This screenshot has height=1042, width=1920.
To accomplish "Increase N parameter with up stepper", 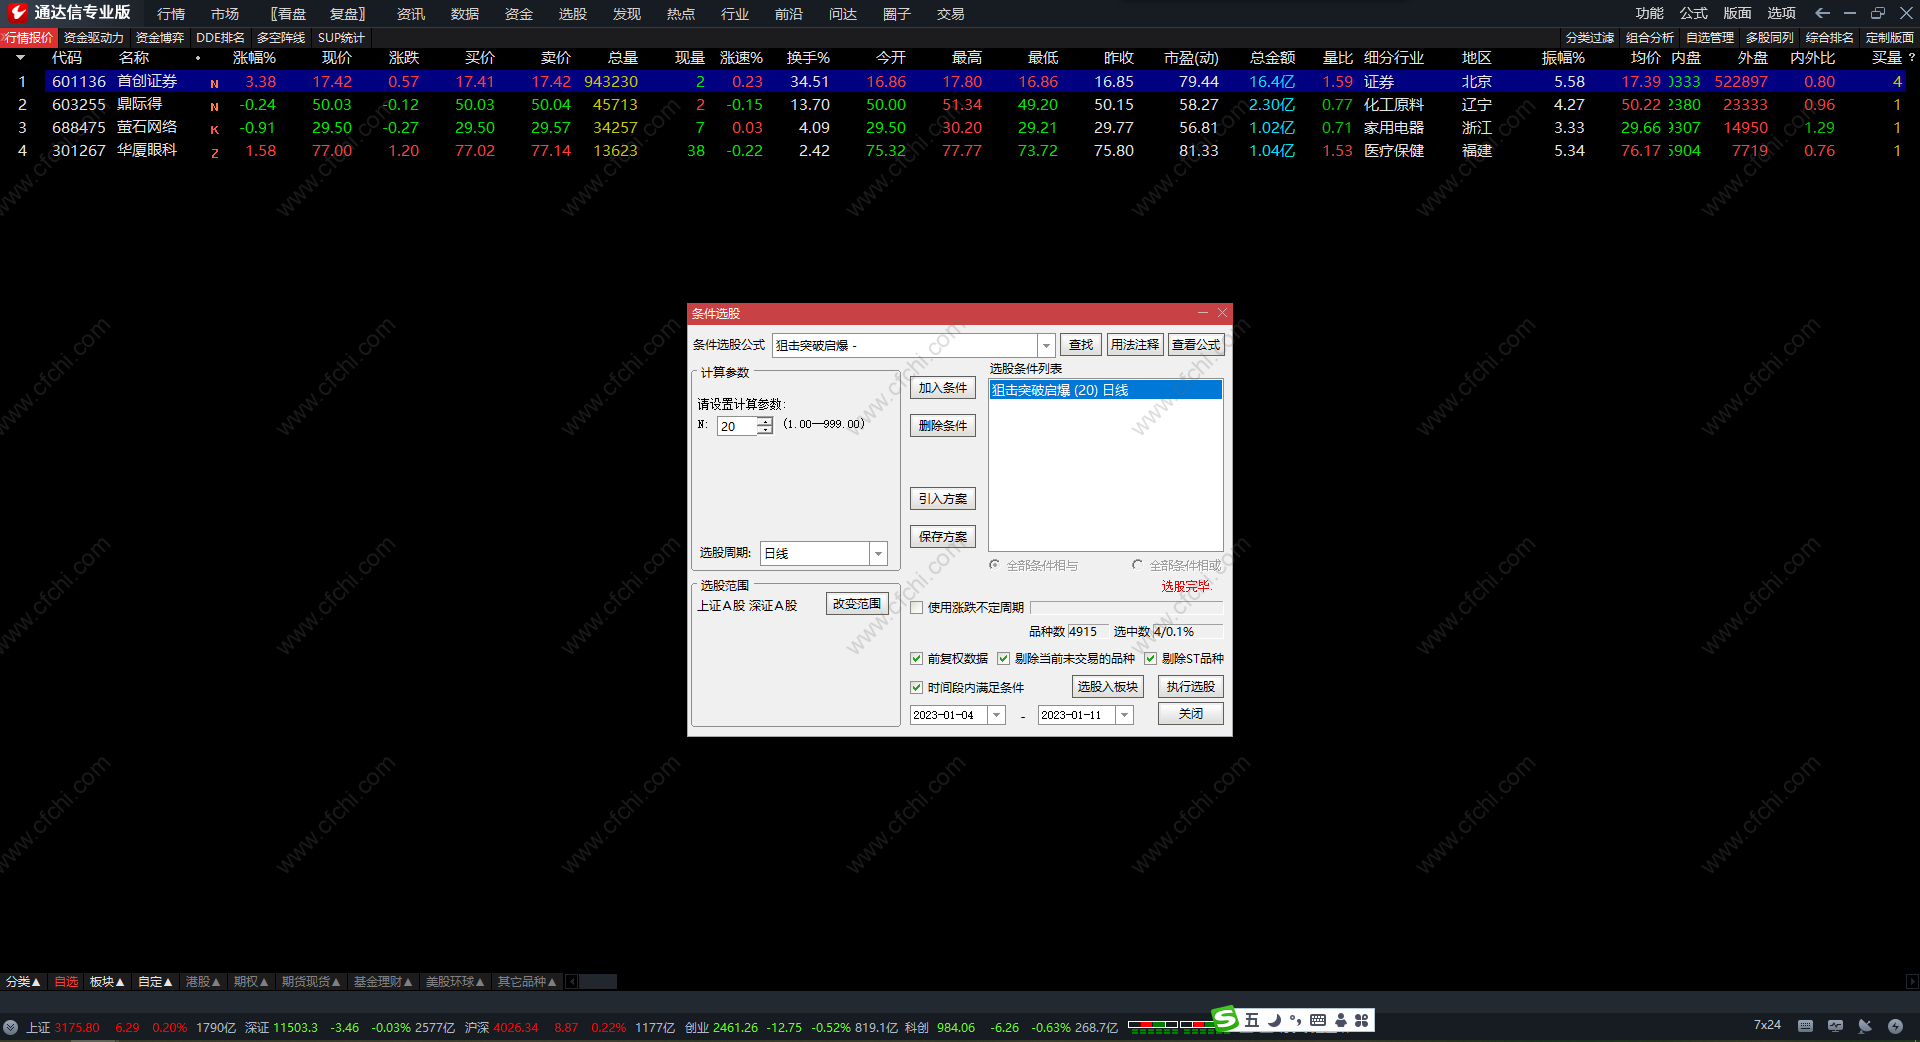I will [765, 422].
